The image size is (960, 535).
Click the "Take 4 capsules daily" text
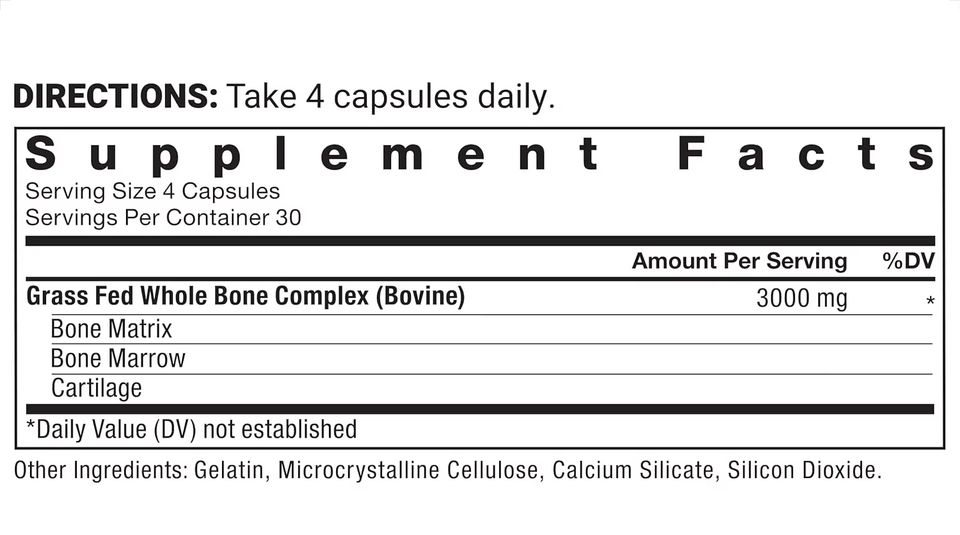click(390, 97)
